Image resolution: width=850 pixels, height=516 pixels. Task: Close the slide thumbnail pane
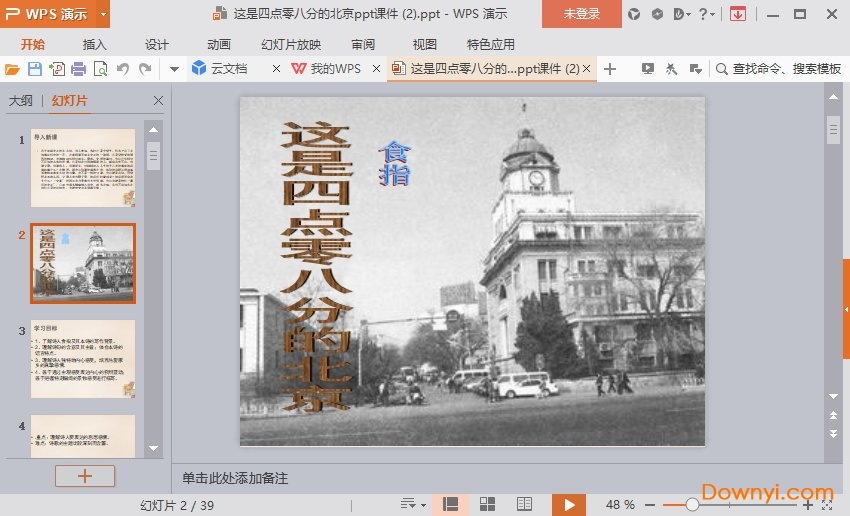pos(158,100)
